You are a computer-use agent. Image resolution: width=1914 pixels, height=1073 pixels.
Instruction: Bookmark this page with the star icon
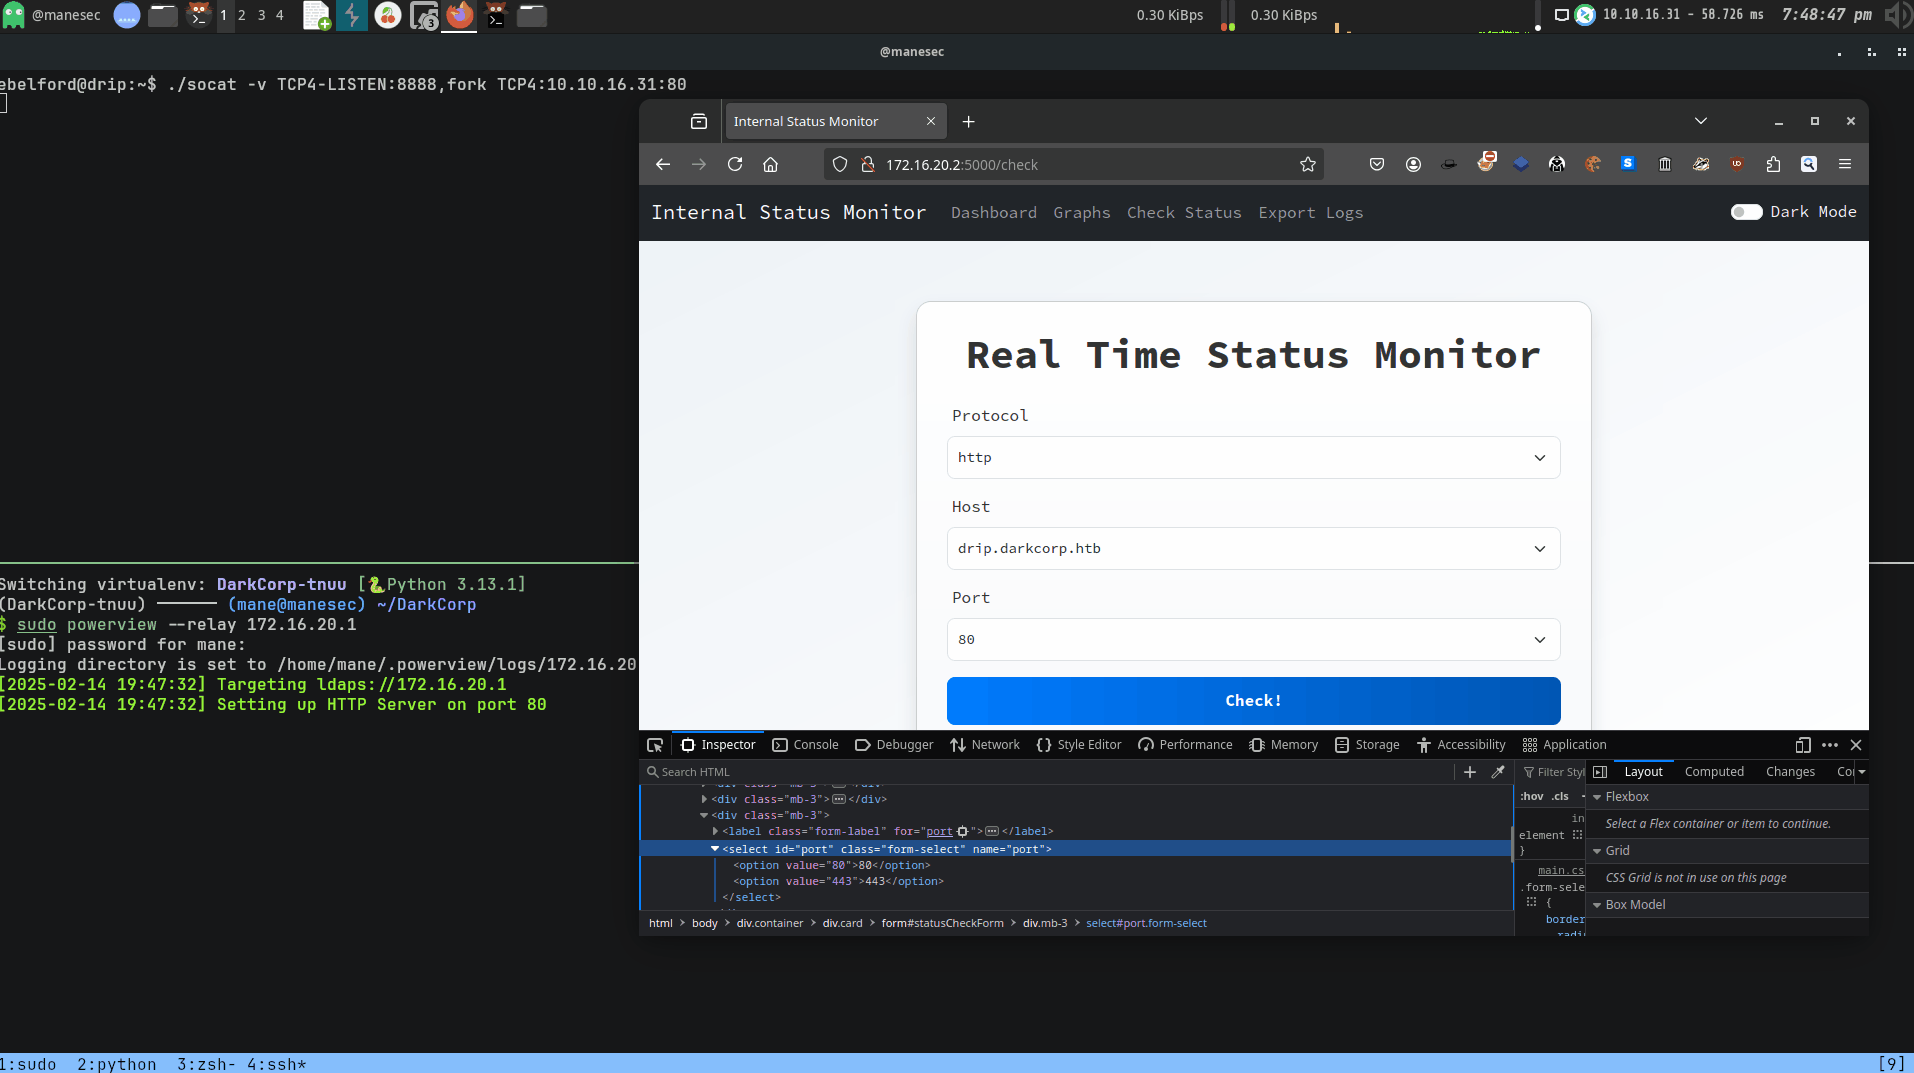1307,164
